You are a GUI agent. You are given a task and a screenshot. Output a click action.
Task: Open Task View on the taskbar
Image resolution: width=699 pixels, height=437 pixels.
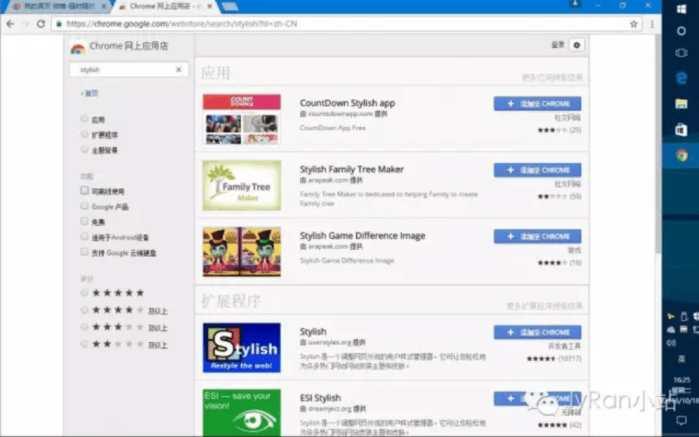pos(681,53)
